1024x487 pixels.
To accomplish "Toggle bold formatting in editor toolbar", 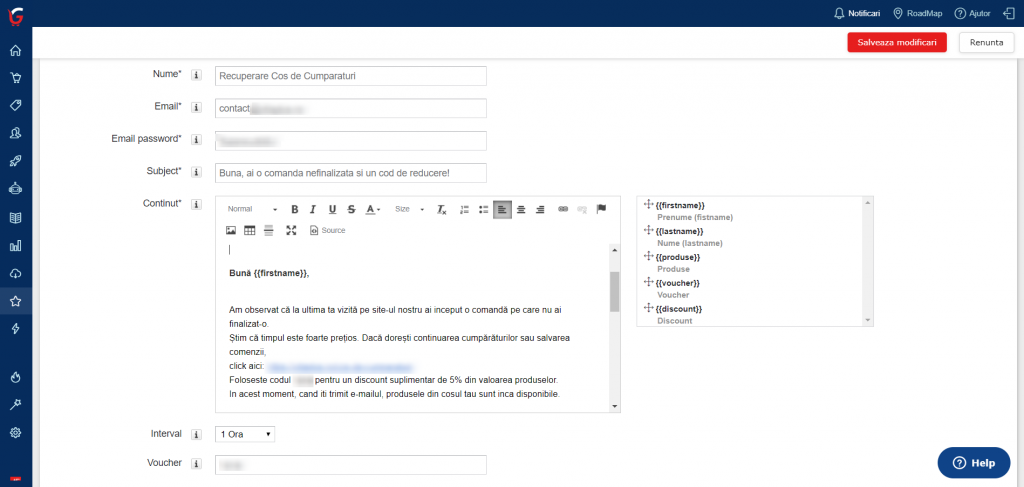I will click(295, 209).
